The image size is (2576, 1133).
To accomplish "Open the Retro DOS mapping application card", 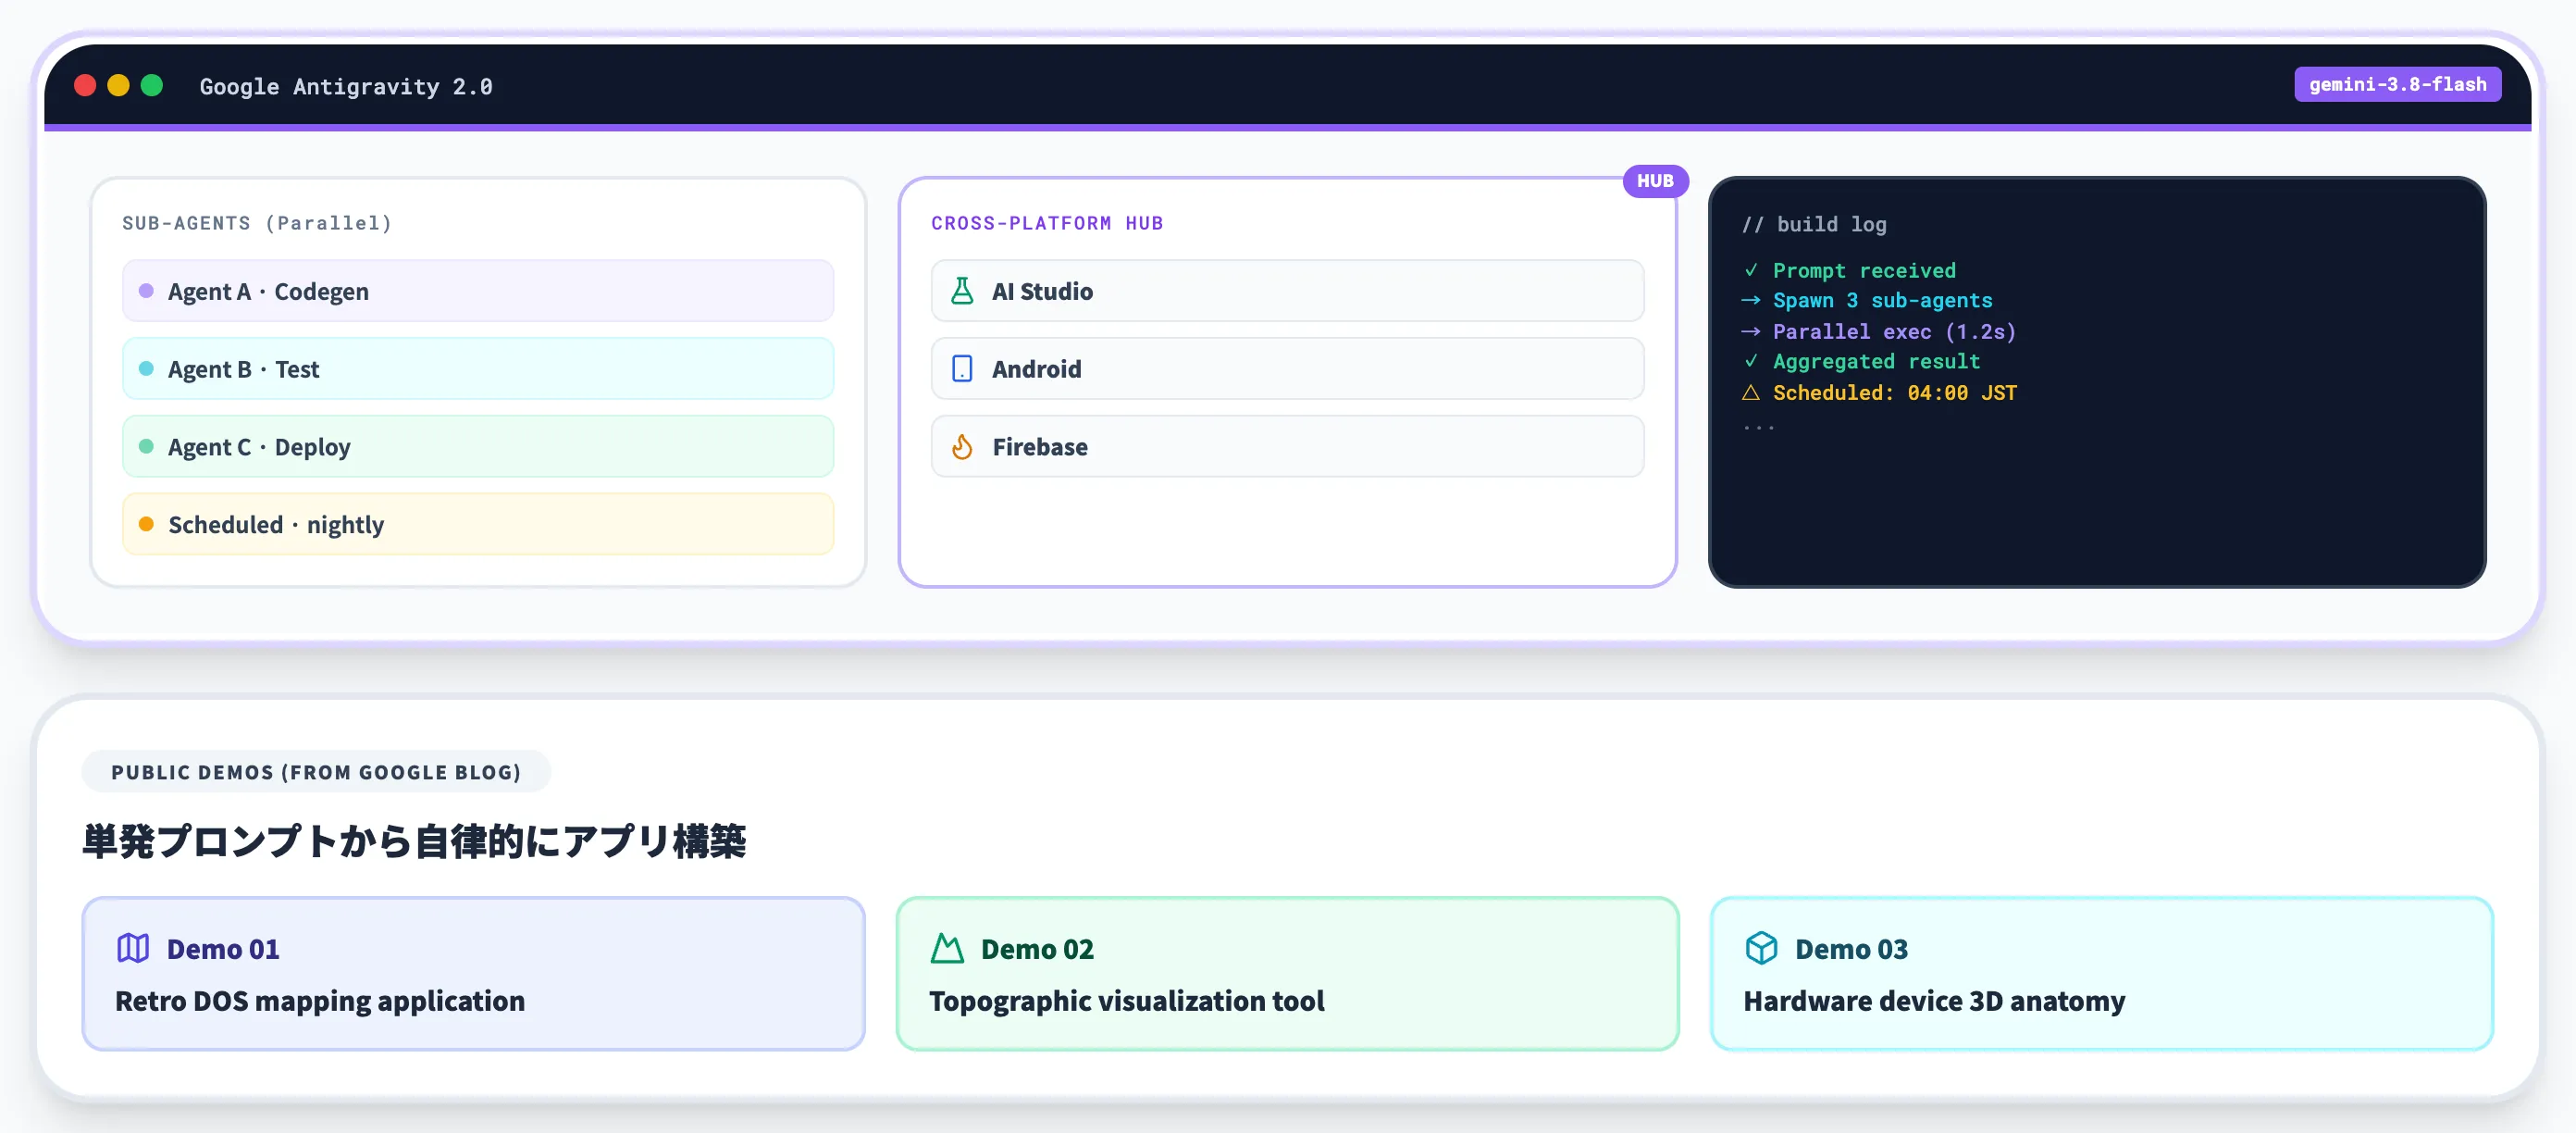I will (x=473, y=973).
